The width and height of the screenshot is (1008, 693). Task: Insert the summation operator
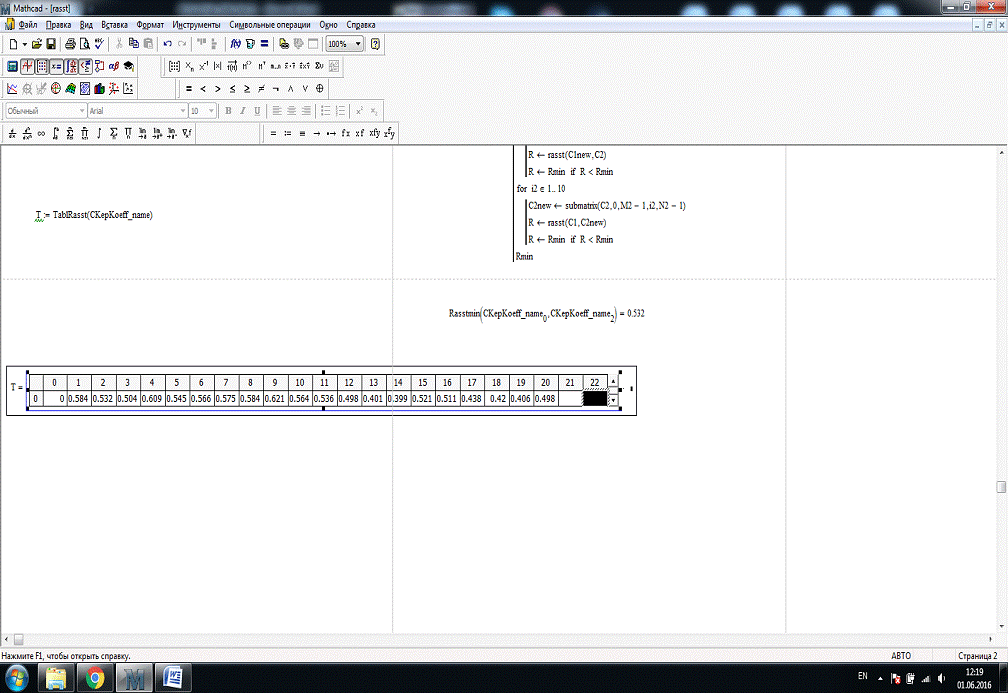pos(113,132)
